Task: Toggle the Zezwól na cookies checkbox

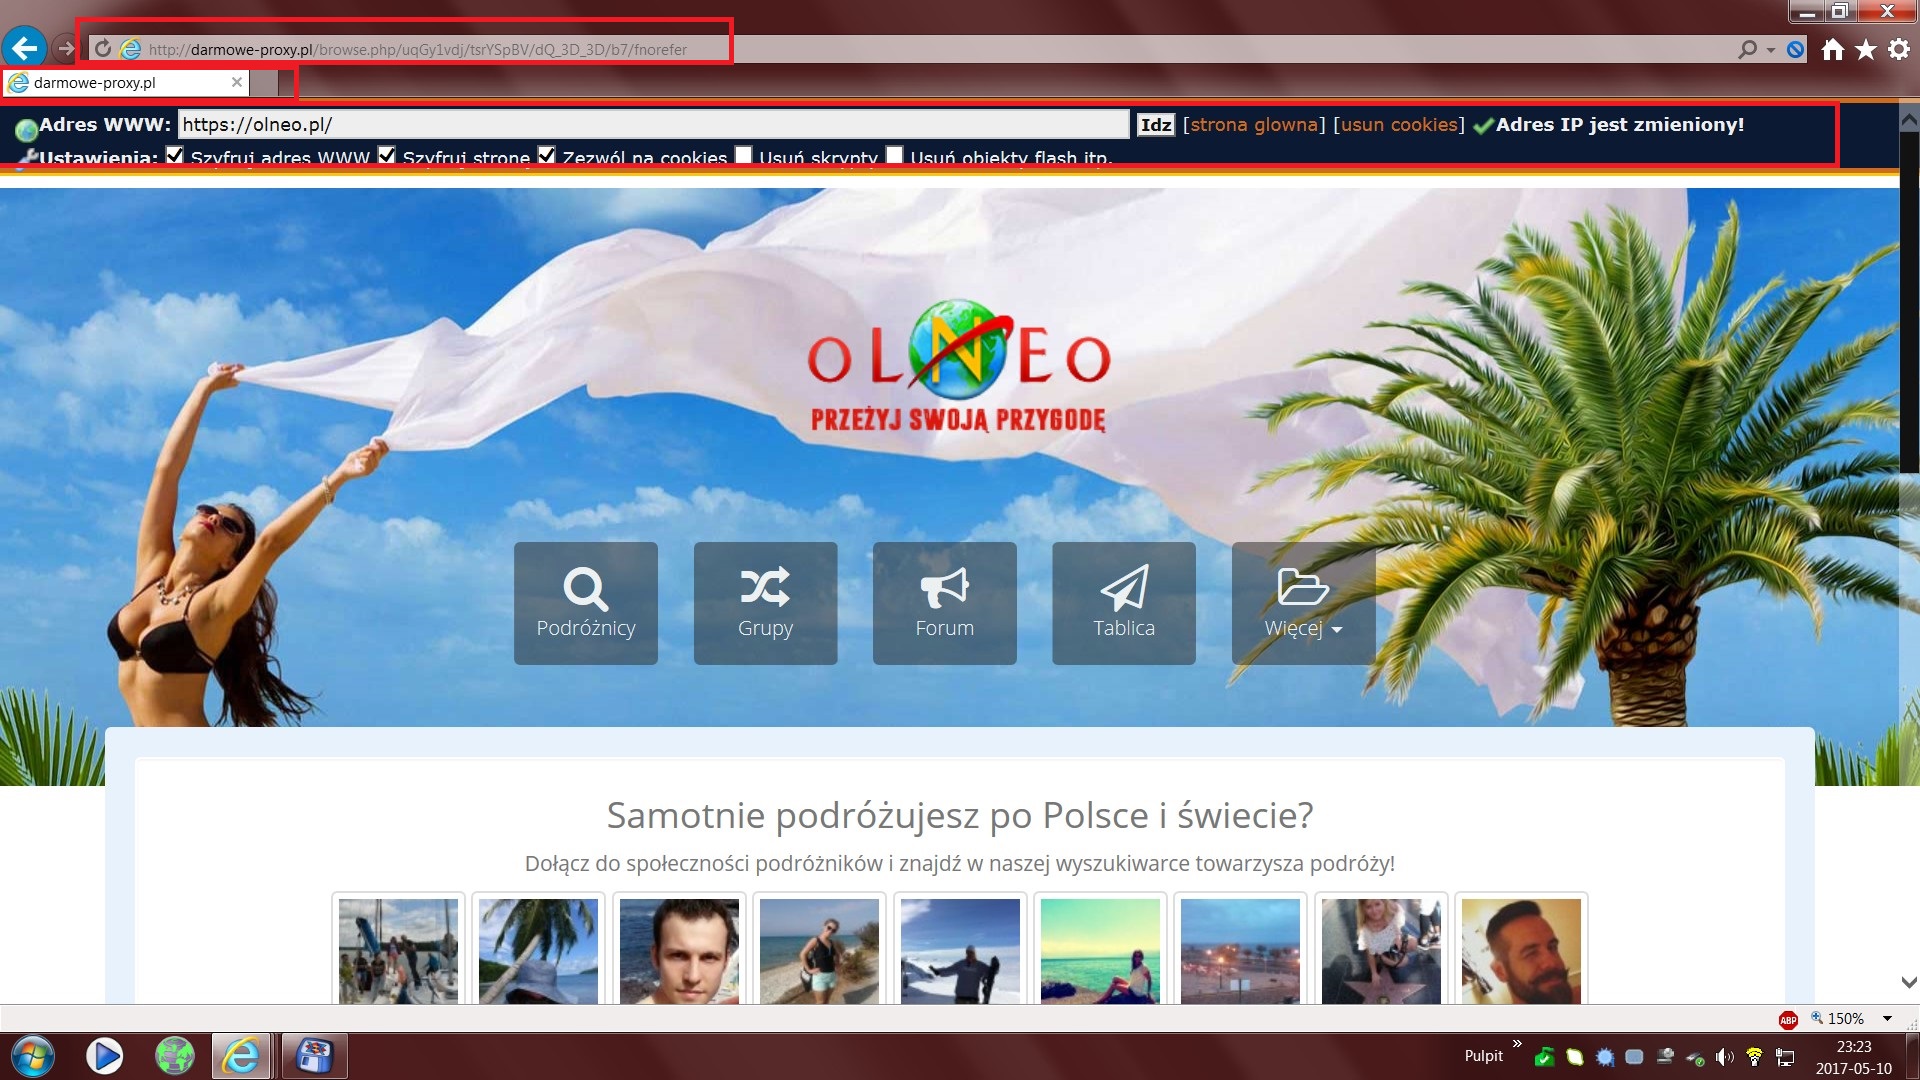Action: (546, 155)
